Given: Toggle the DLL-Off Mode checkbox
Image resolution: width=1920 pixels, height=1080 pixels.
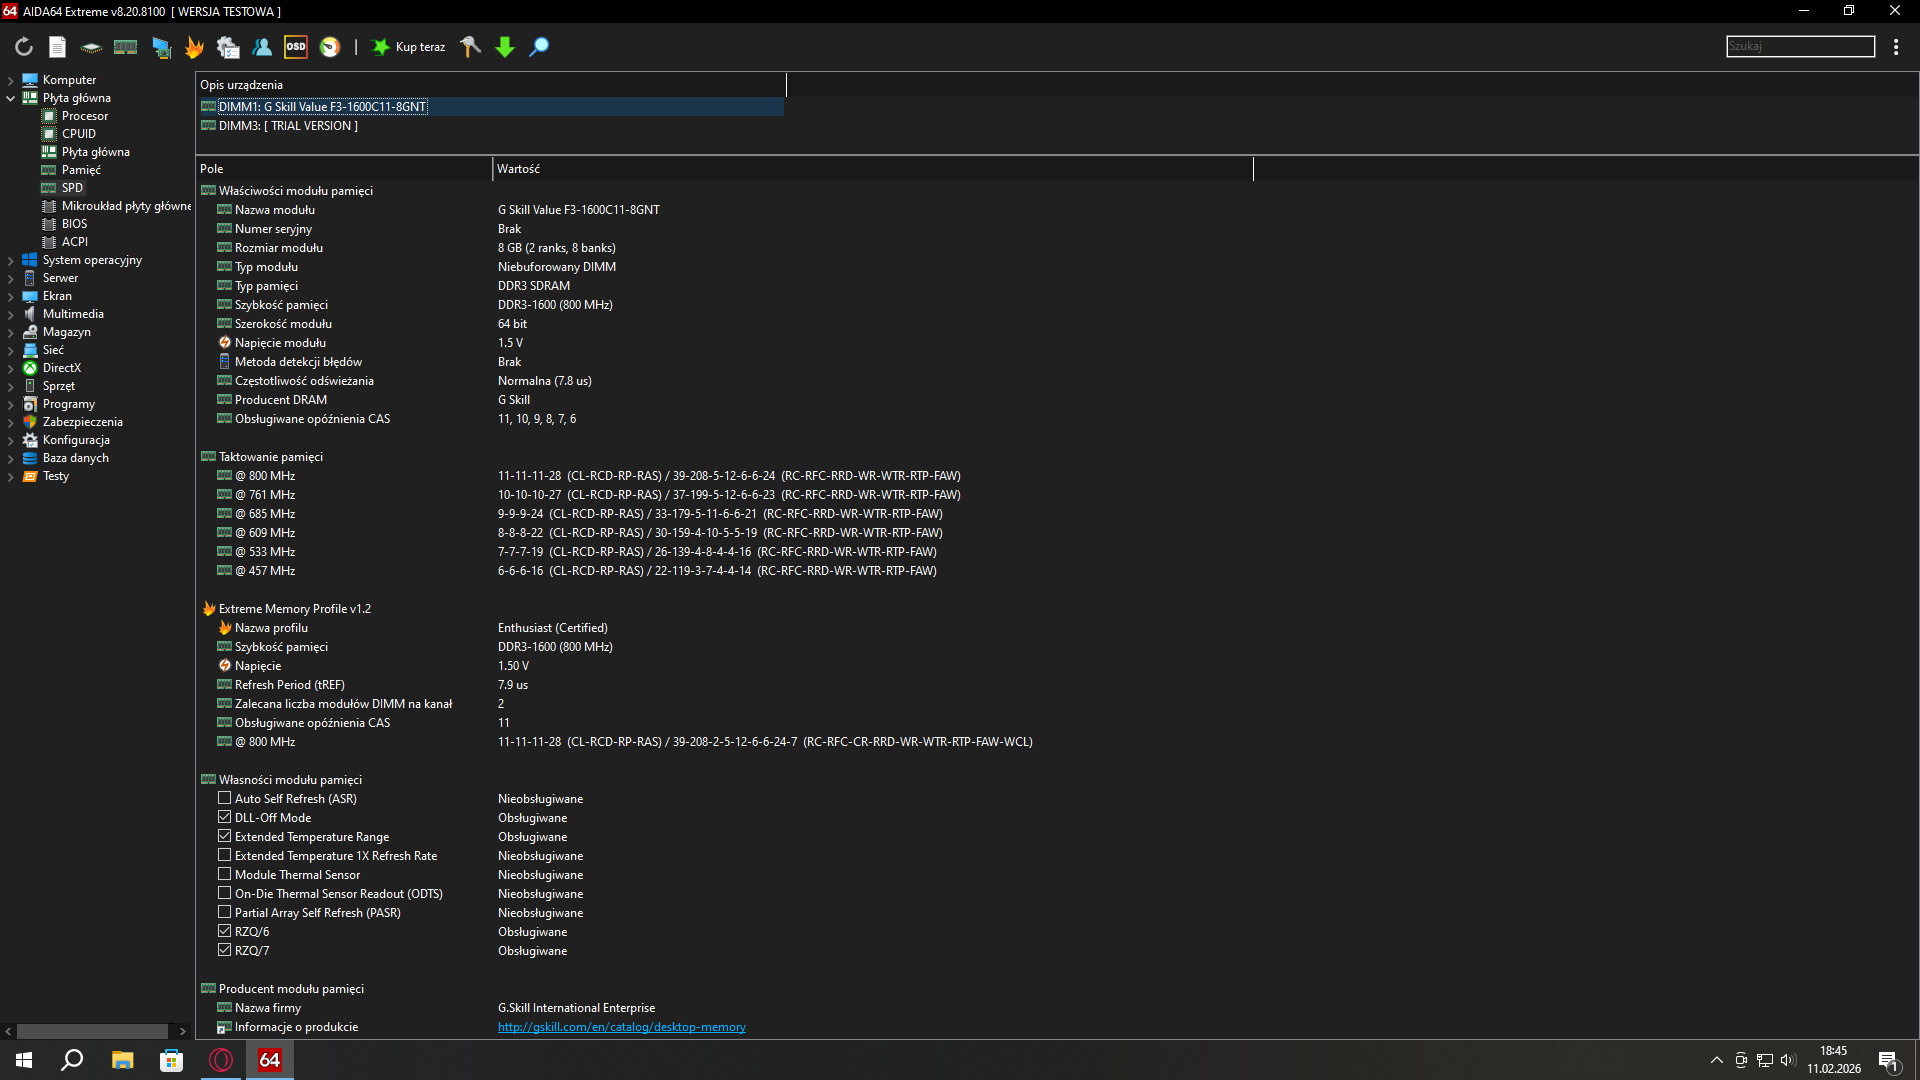Looking at the screenshot, I should (x=224, y=817).
